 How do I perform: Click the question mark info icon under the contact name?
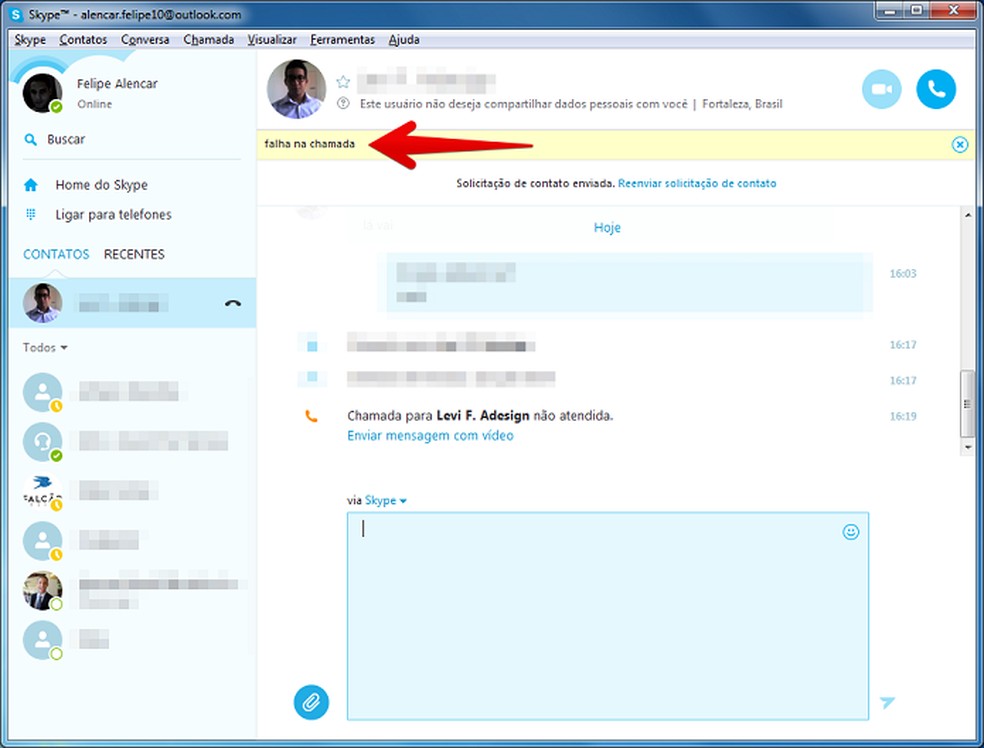tap(343, 104)
